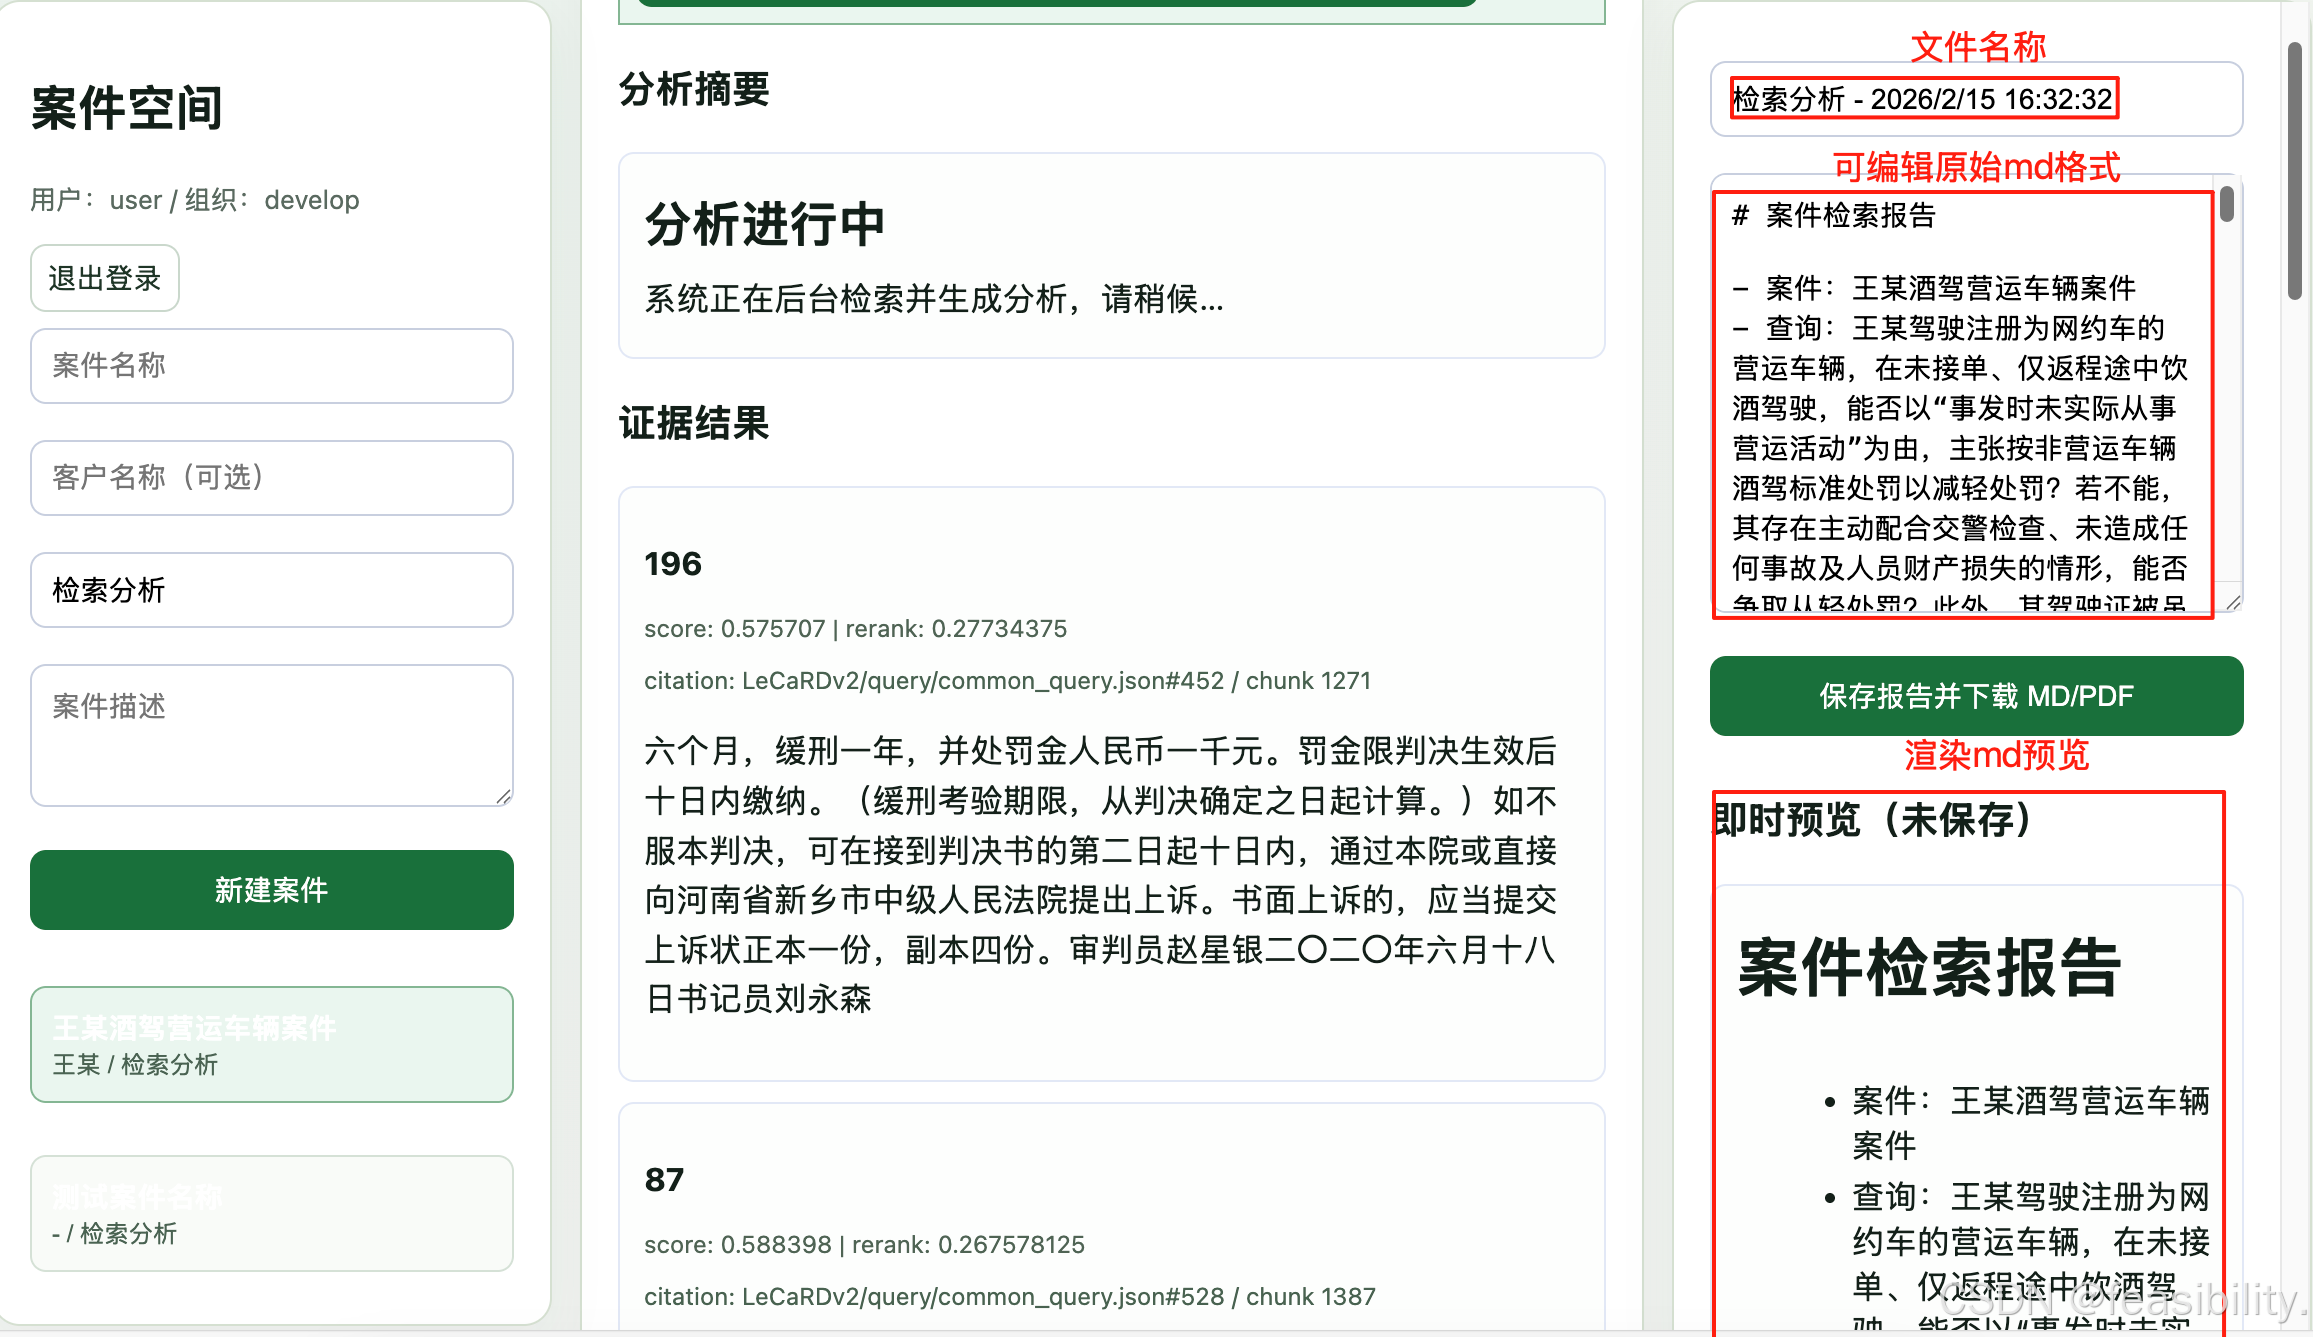This screenshot has width=2314, height=1338.
Task: Edit the report file name field
Action: (x=1975, y=99)
